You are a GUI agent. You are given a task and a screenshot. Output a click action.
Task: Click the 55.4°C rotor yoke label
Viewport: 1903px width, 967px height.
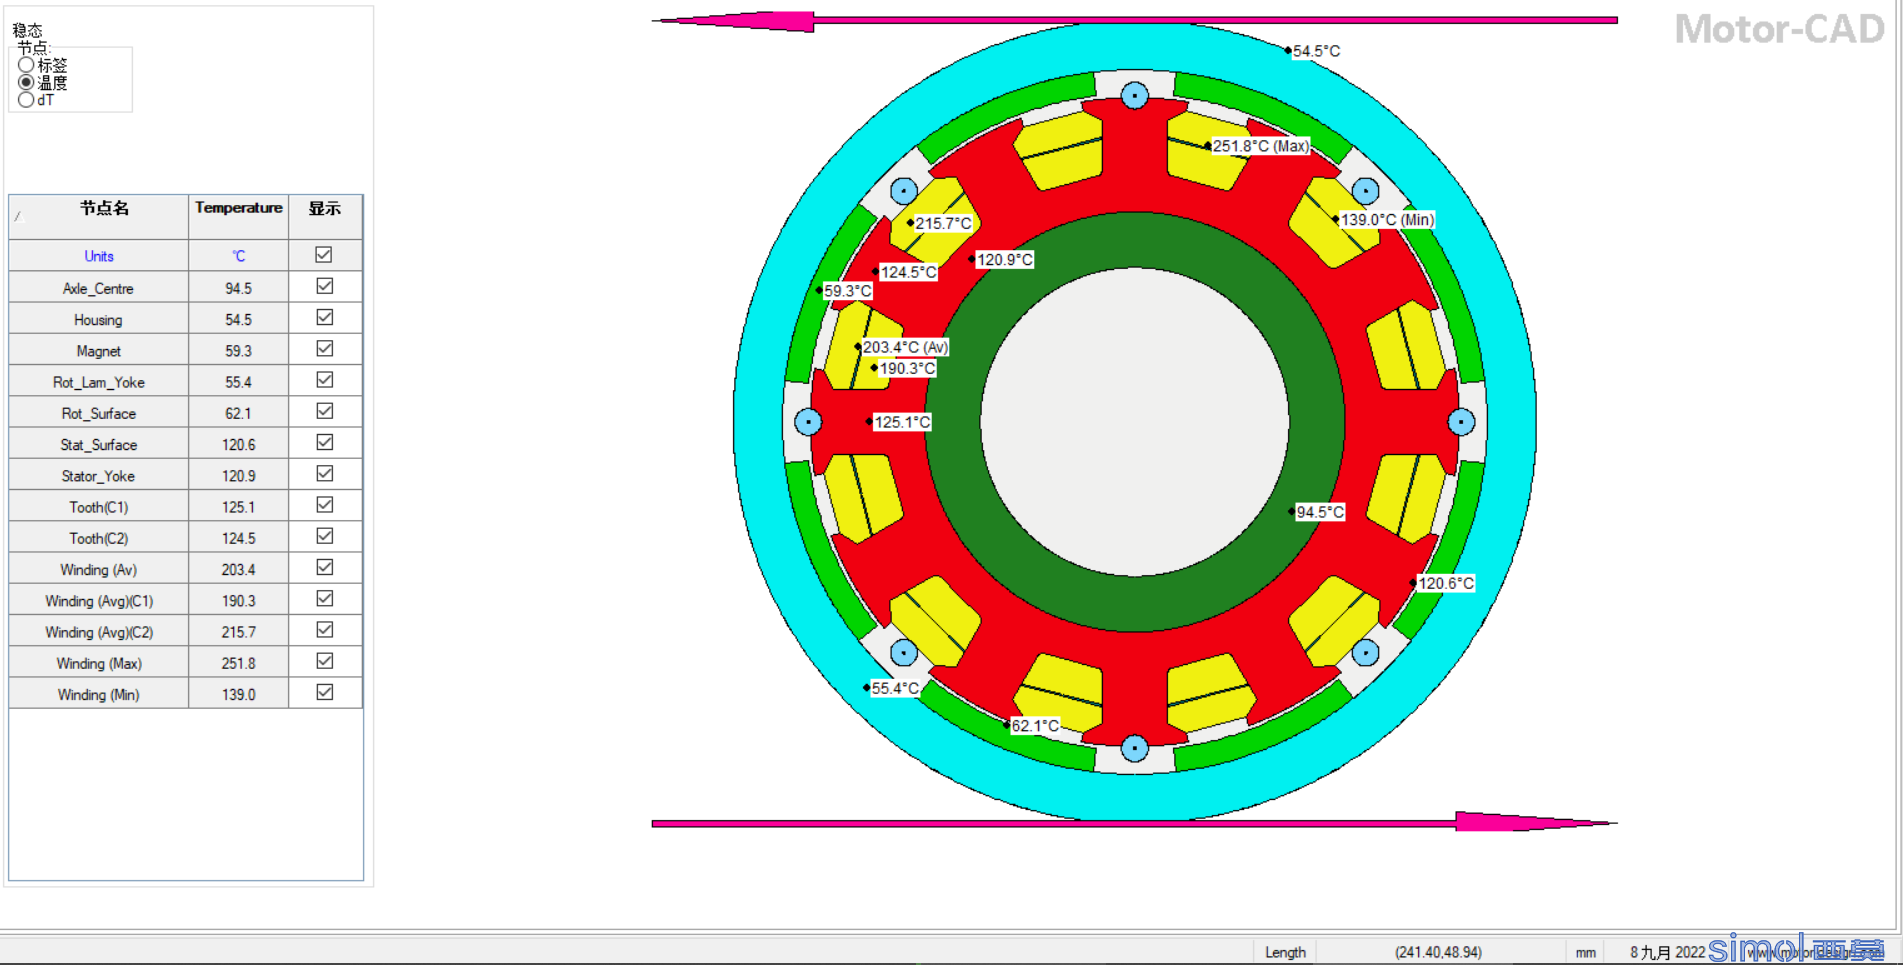click(895, 688)
